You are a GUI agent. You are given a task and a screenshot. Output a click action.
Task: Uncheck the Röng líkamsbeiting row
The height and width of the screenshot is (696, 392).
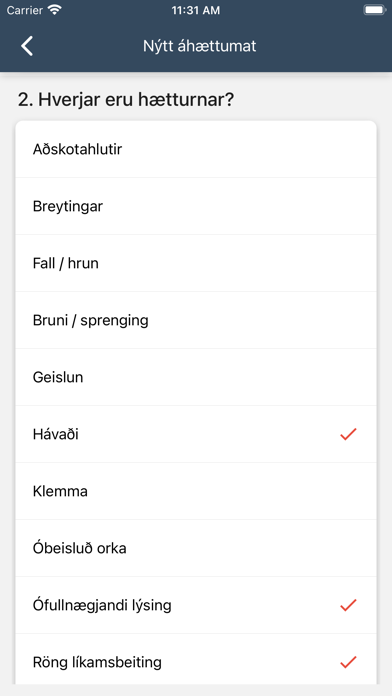196,662
